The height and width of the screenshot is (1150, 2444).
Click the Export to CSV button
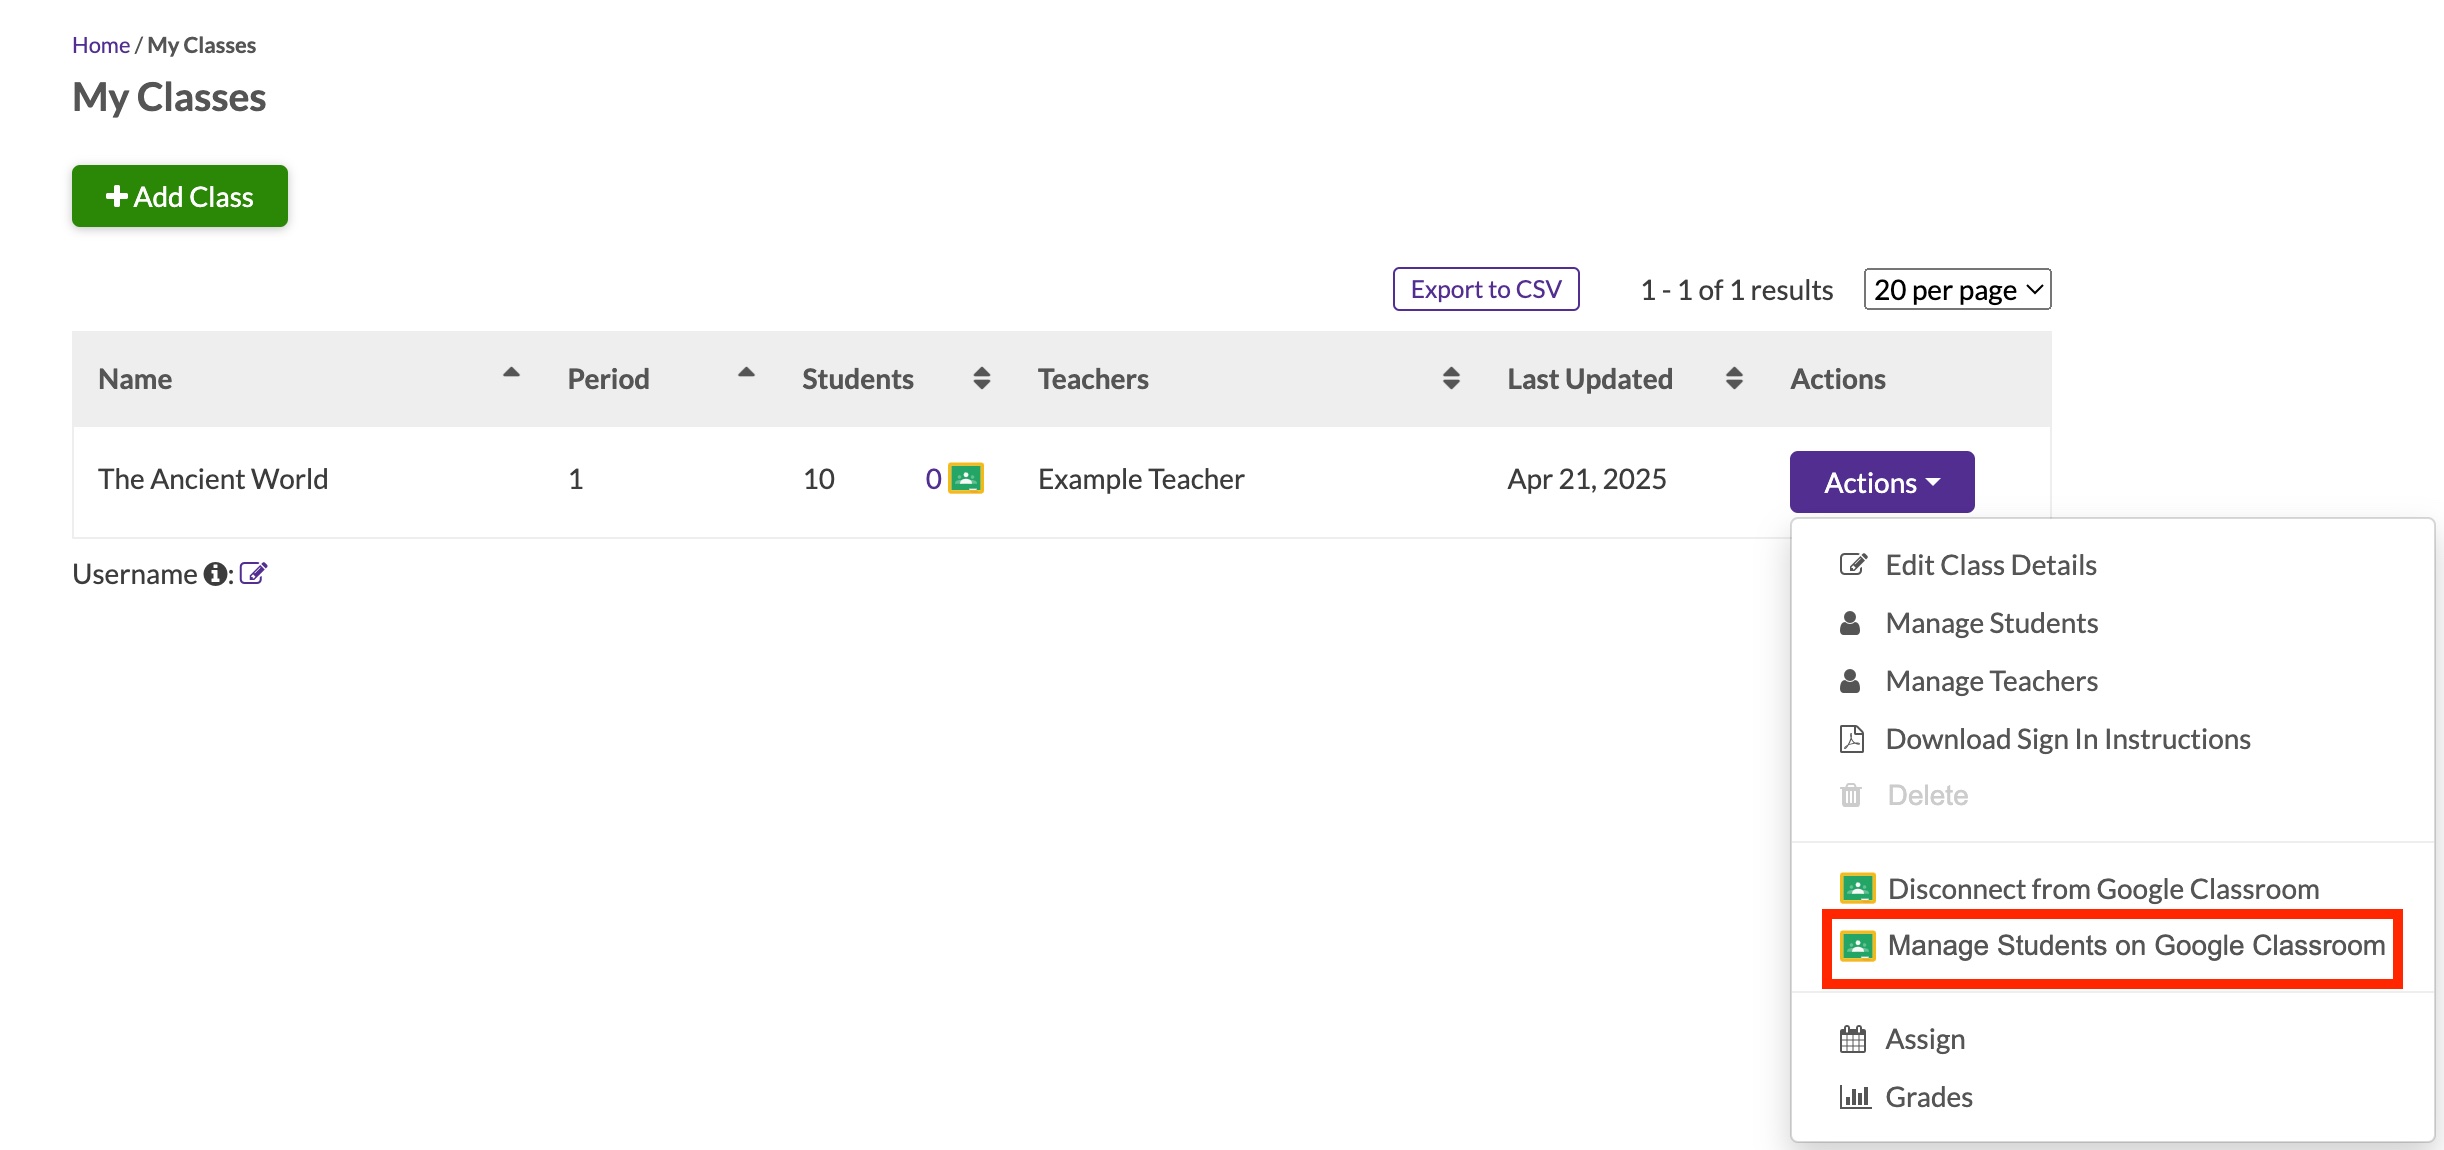(x=1486, y=289)
